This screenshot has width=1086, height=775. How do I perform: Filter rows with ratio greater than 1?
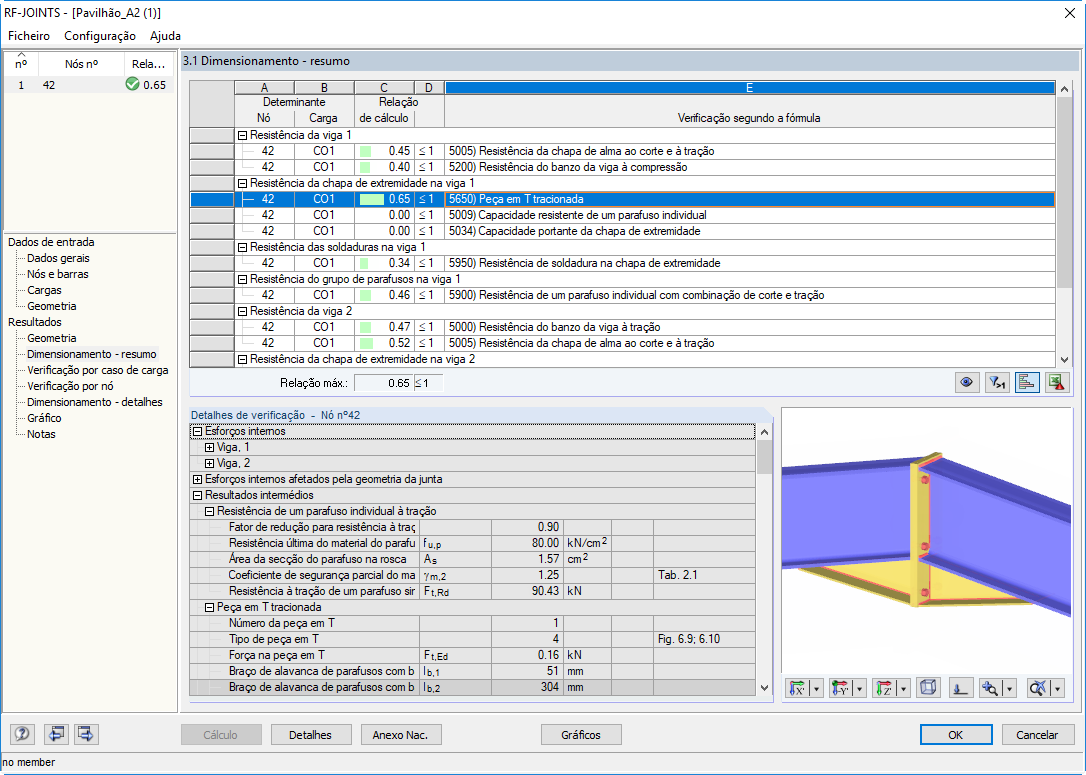click(997, 382)
